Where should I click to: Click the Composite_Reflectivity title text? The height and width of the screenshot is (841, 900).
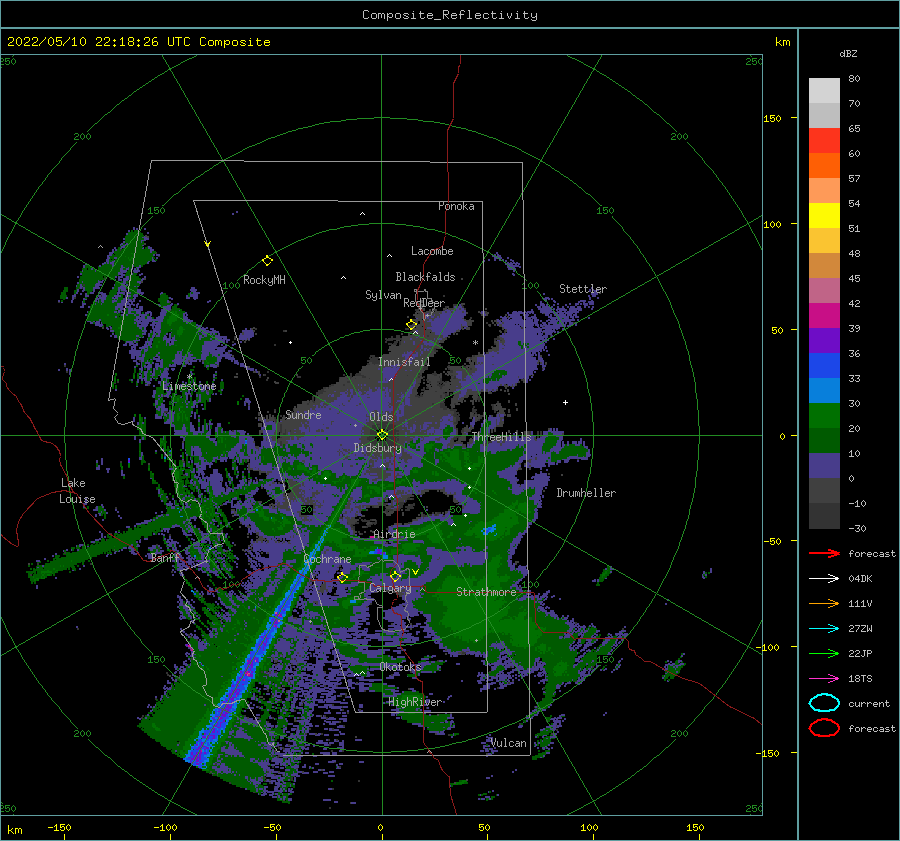[x=450, y=15]
